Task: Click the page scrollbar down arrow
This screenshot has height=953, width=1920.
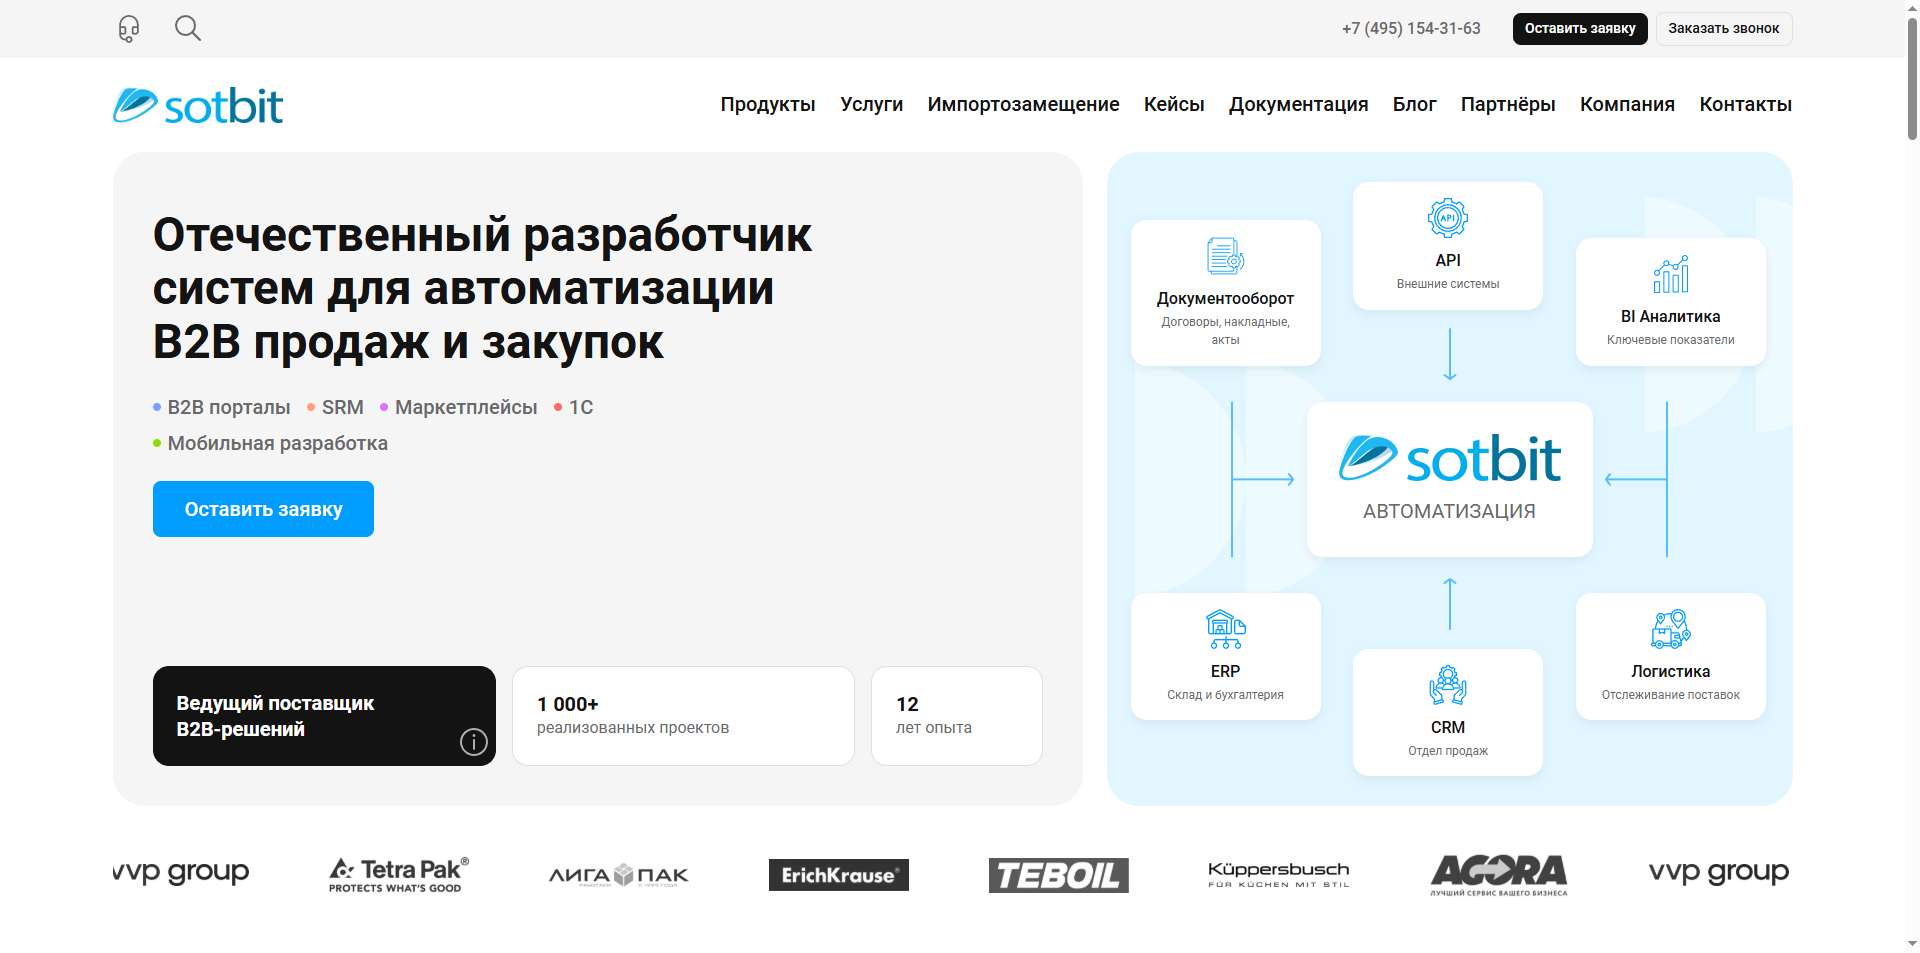Action: pos(1911,944)
